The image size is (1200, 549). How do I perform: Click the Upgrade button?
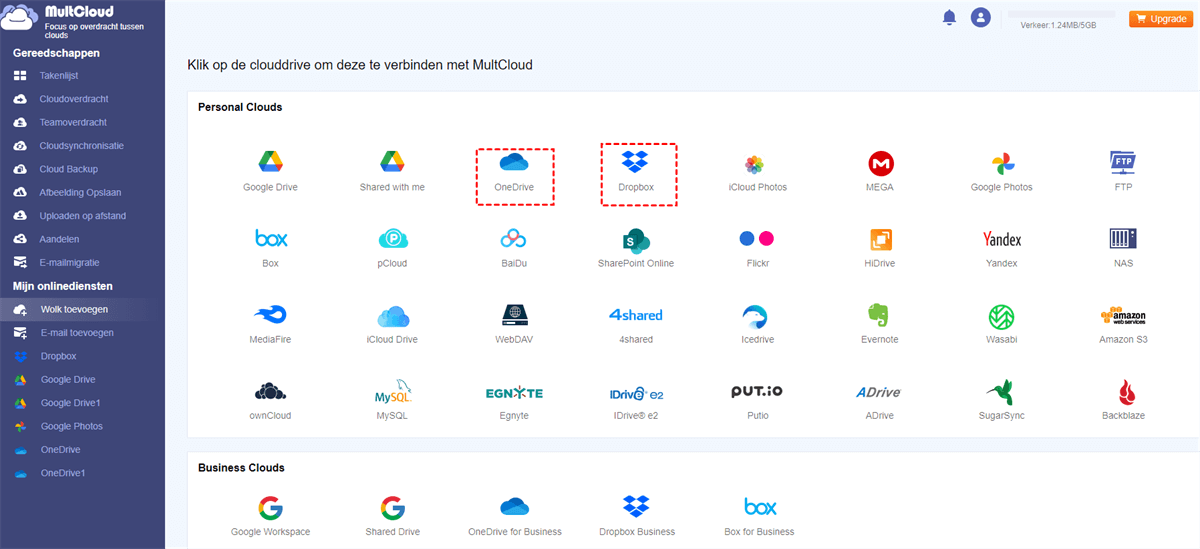point(1161,18)
